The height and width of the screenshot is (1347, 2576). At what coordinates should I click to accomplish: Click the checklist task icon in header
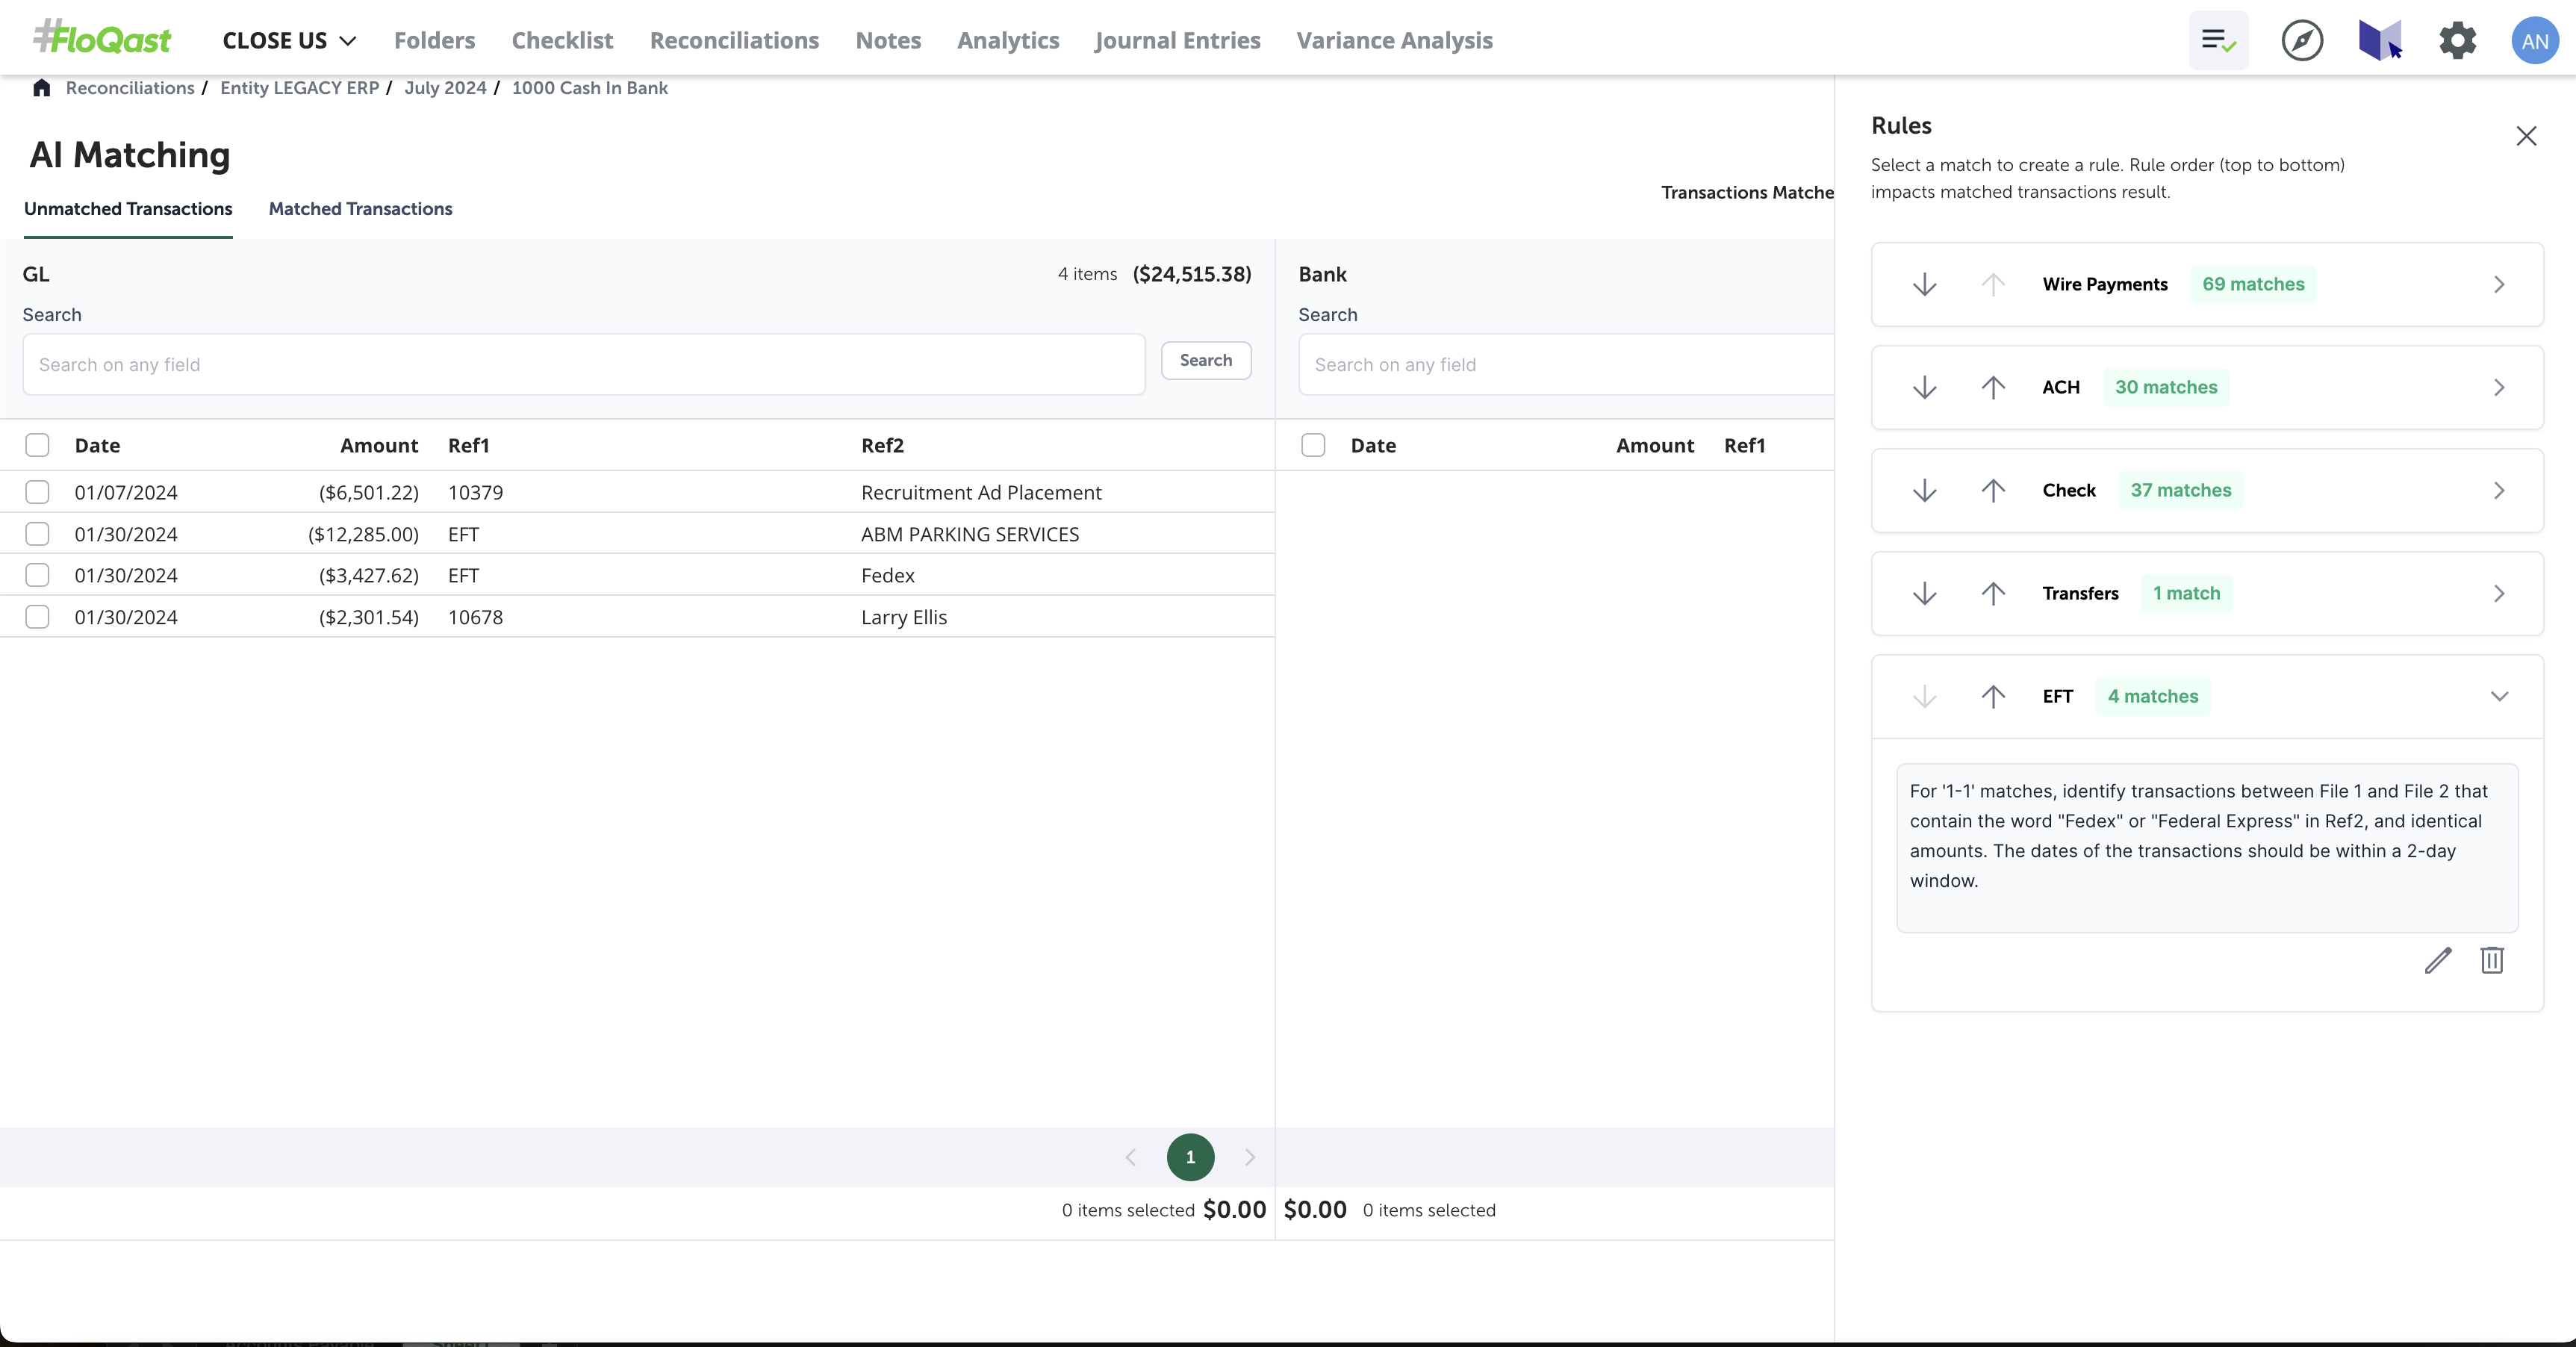[x=2218, y=41]
